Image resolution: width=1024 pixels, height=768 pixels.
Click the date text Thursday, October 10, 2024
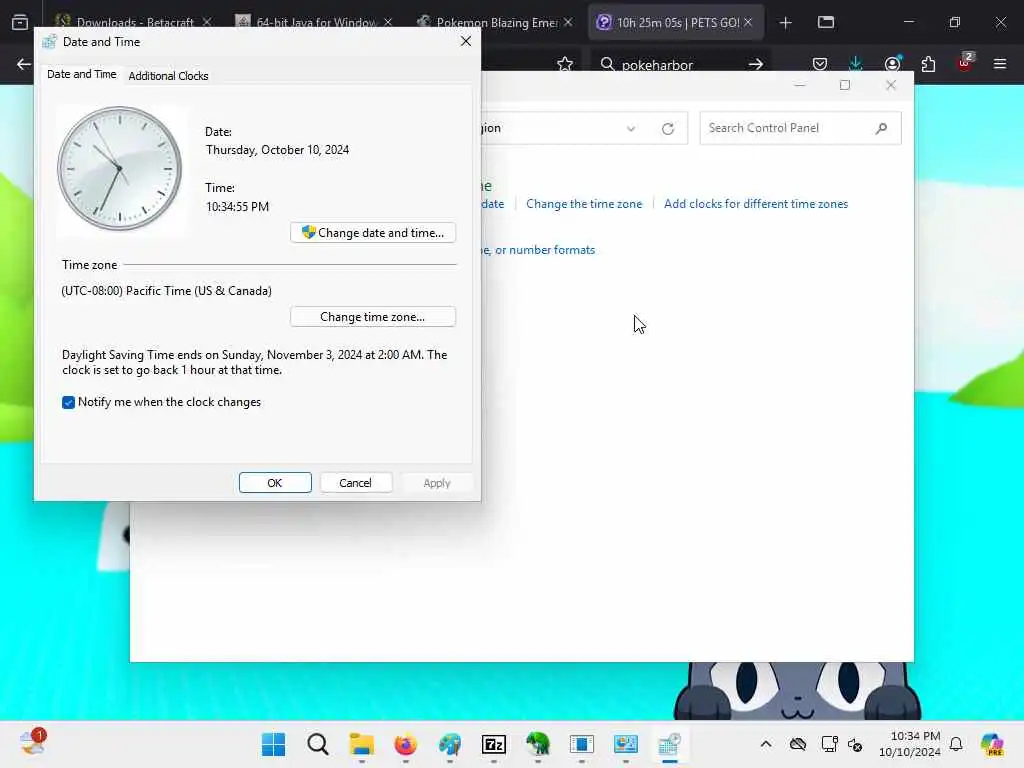pos(278,150)
